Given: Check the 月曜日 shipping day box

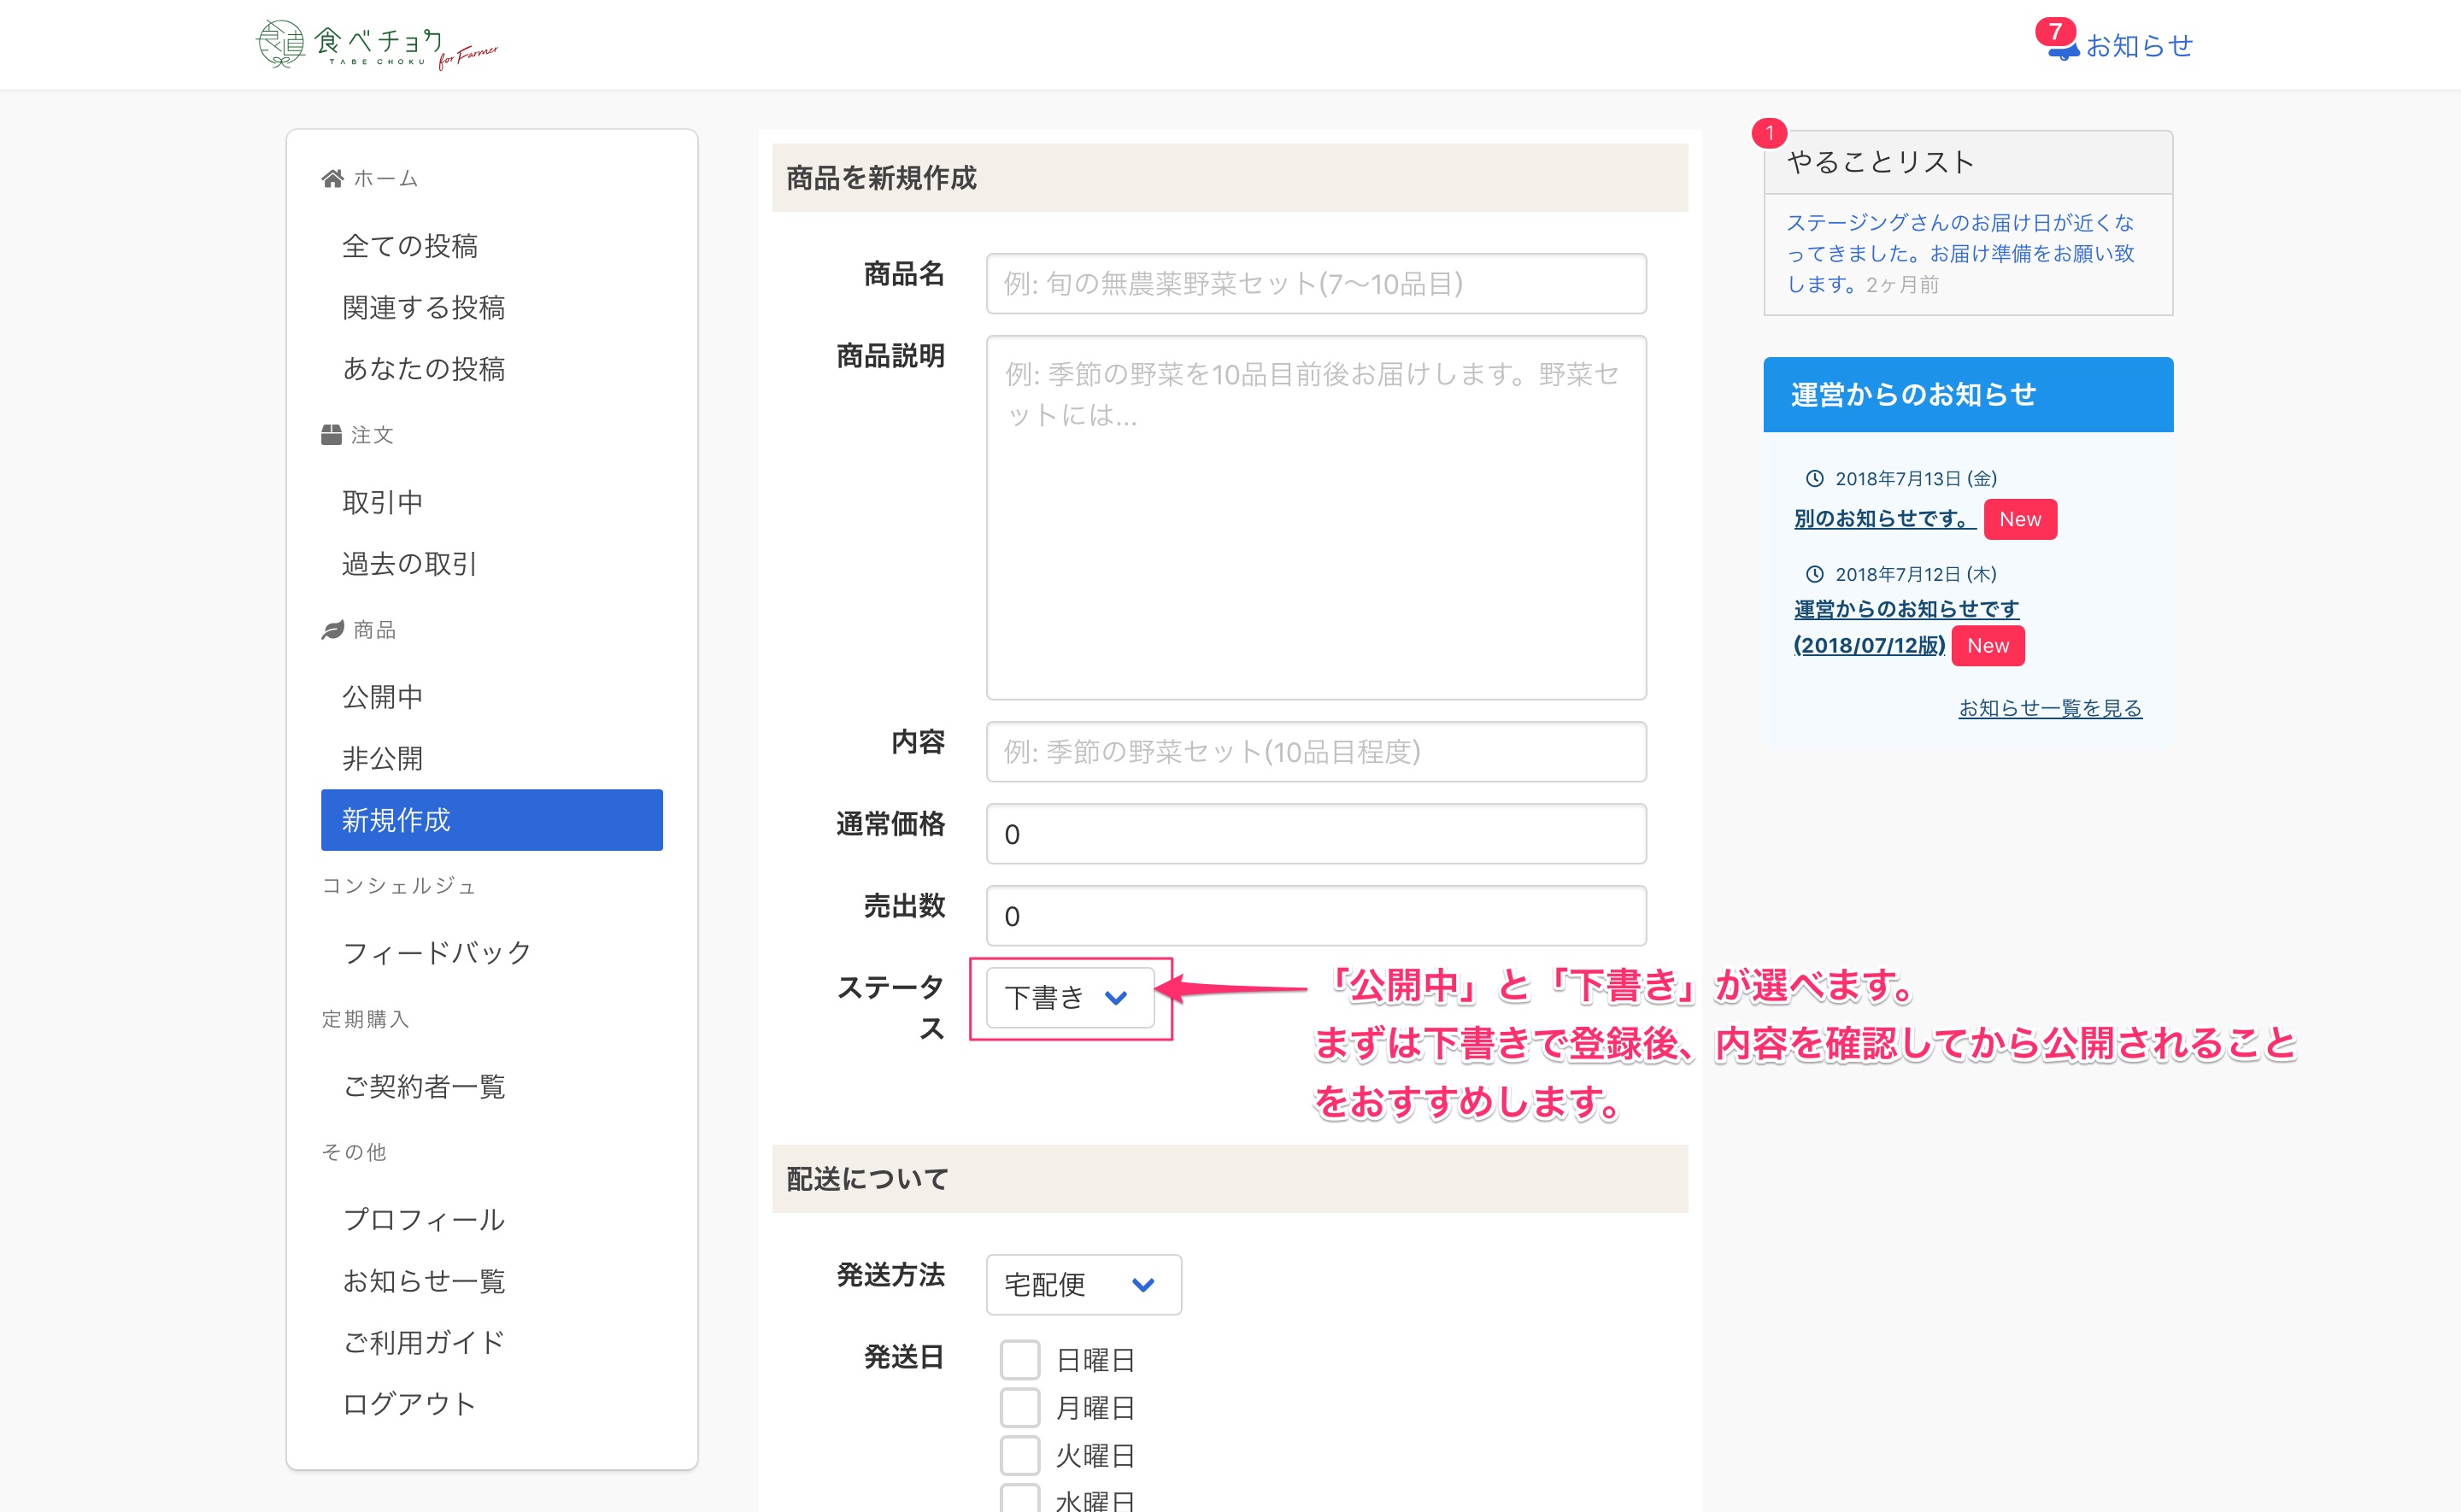Looking at the screenshot, I should point(1020,1408).
